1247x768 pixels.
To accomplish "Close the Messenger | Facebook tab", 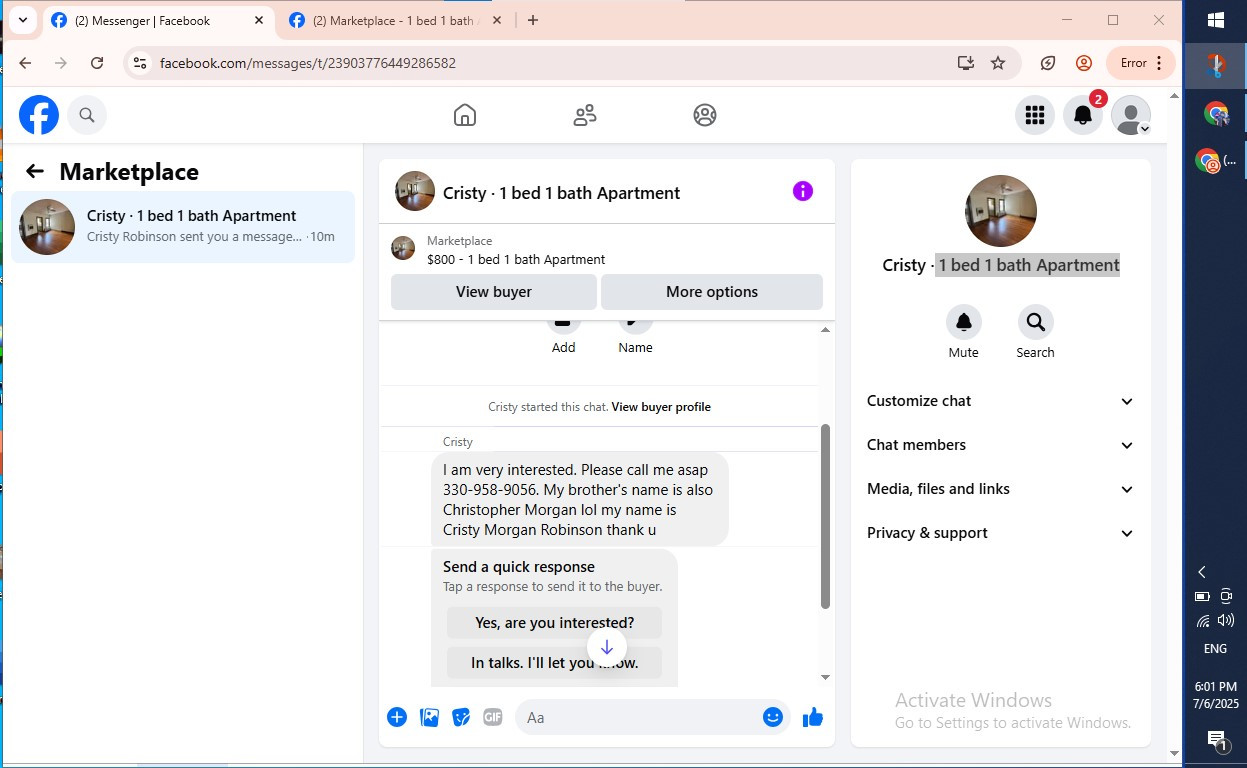I will coord(259,20).
